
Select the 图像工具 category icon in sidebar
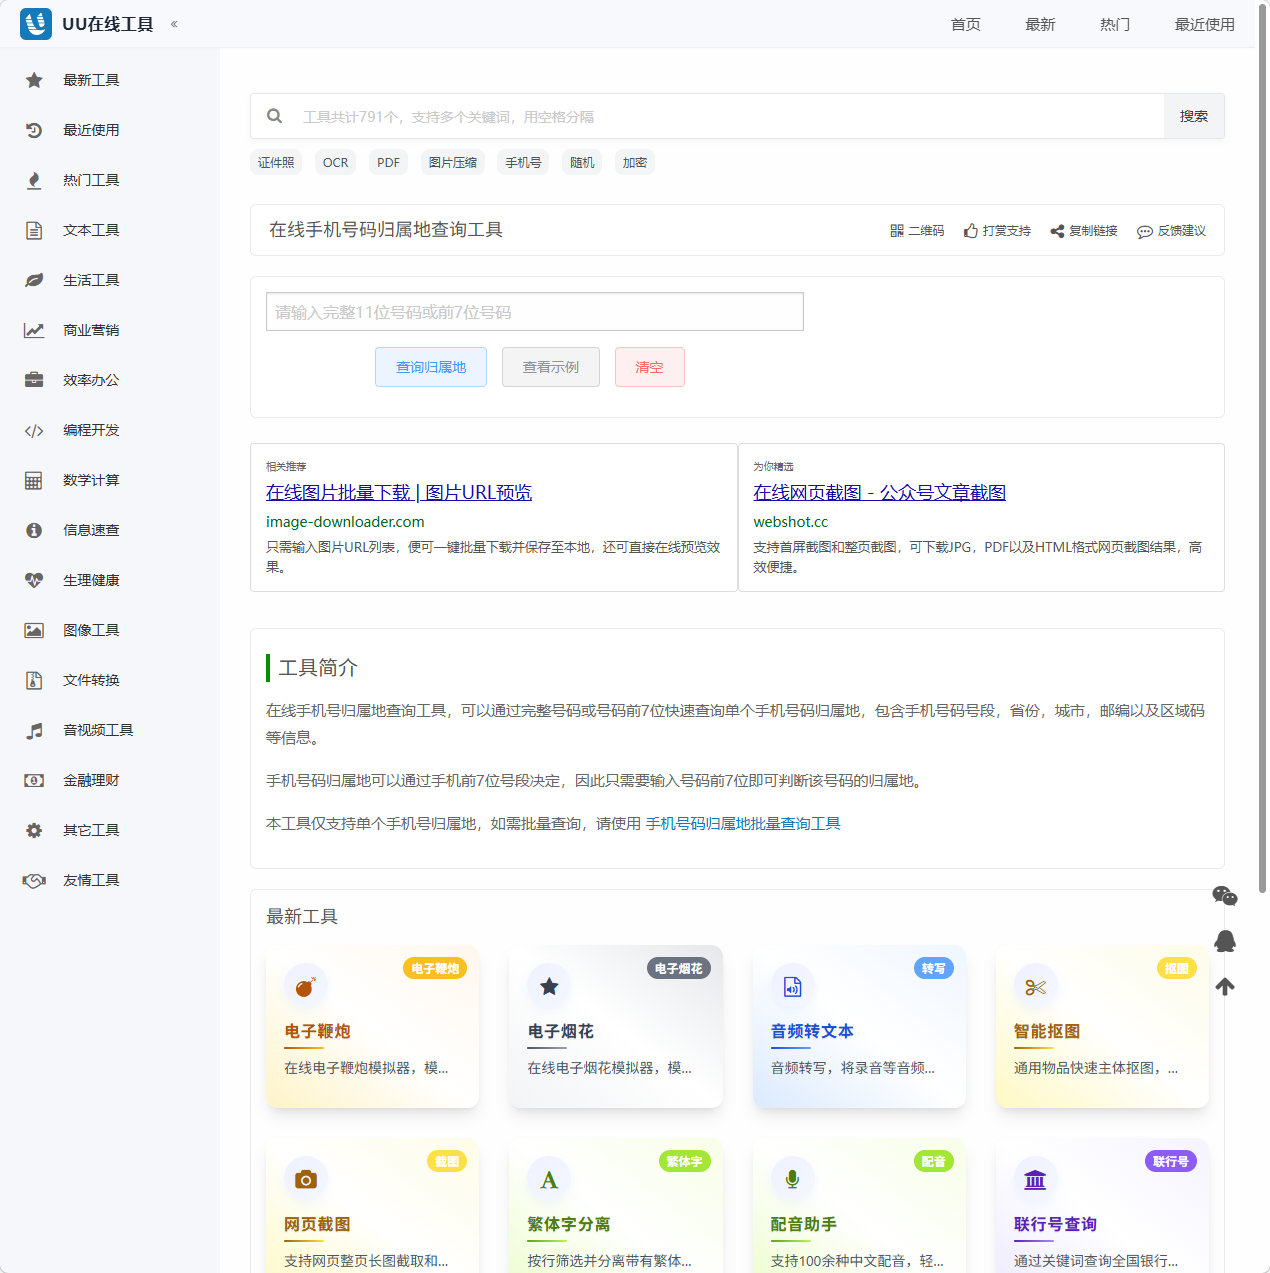coord(33,630)
